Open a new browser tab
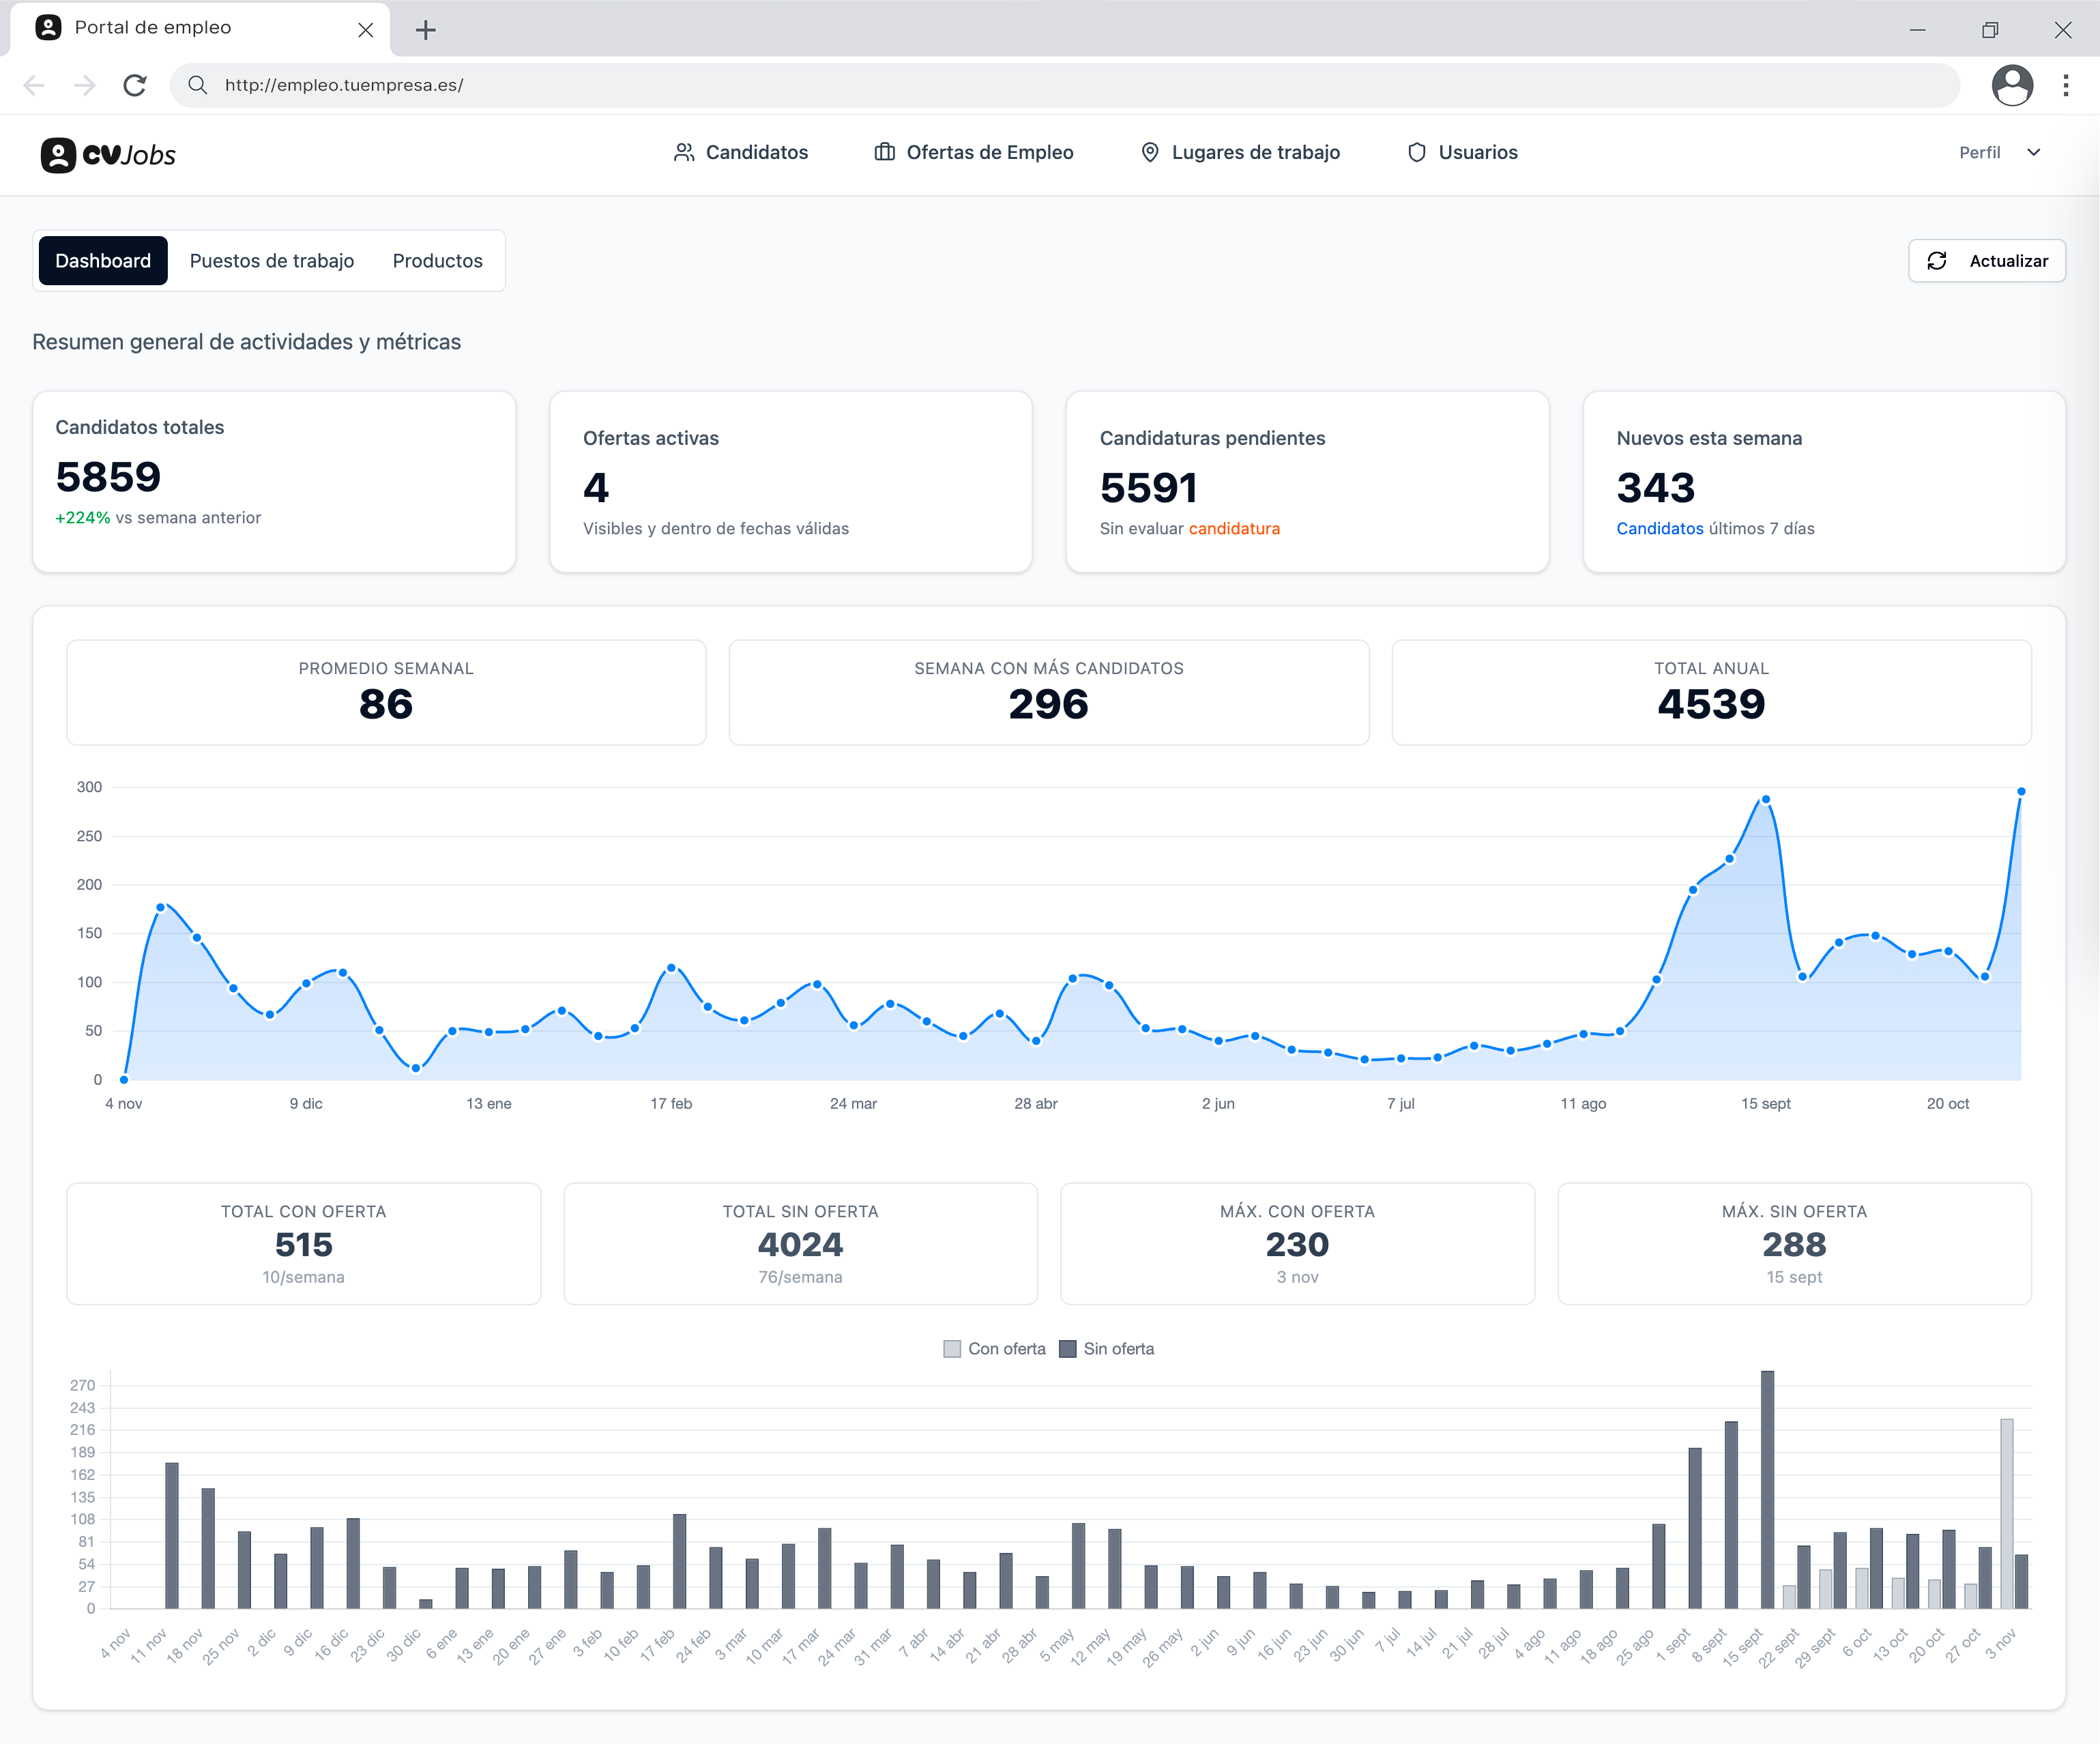The image size is (2100, 1744). point(426,30)
